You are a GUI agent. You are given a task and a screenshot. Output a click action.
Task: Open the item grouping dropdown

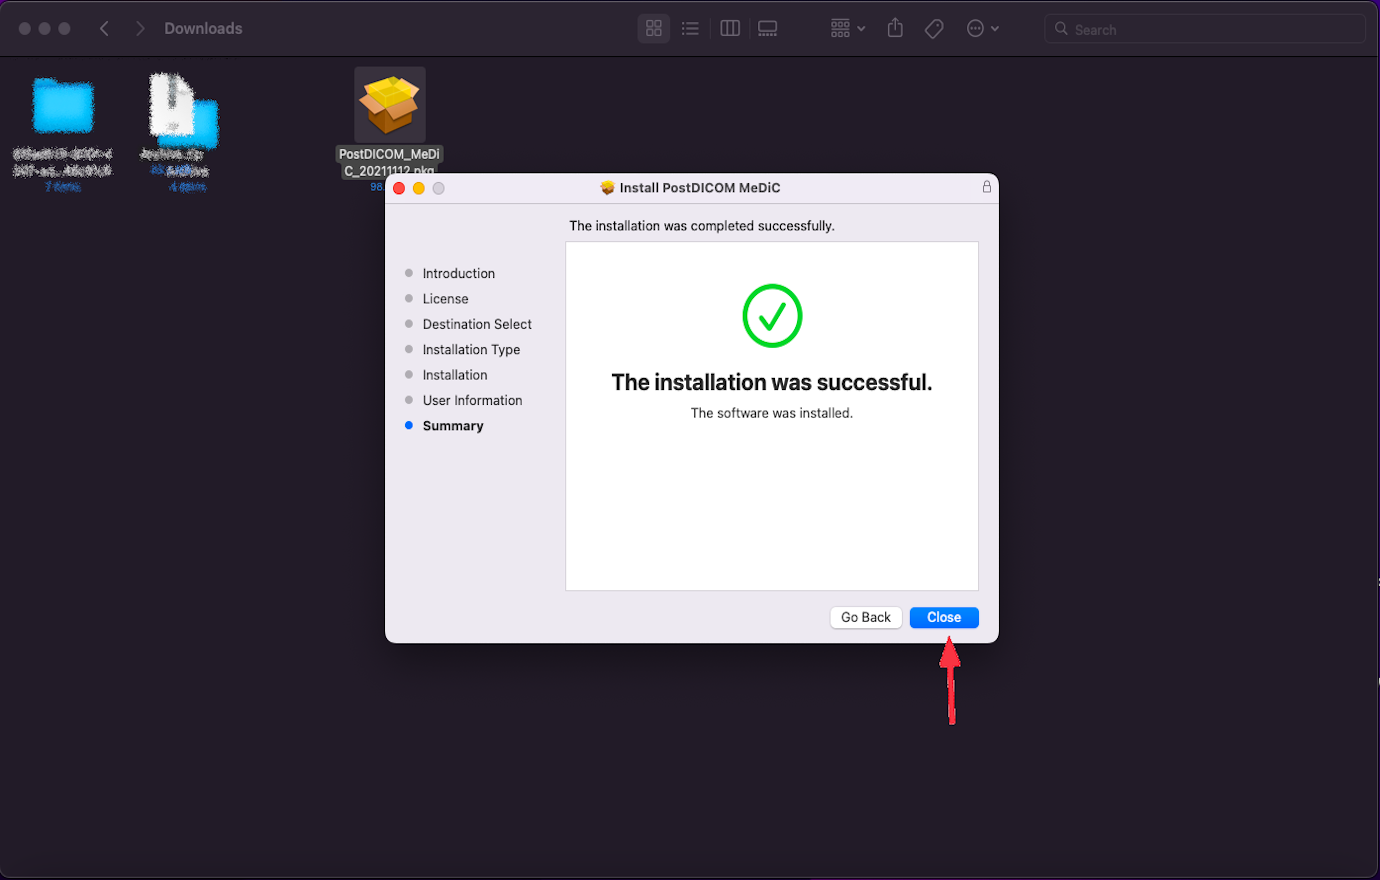[845, 28]
